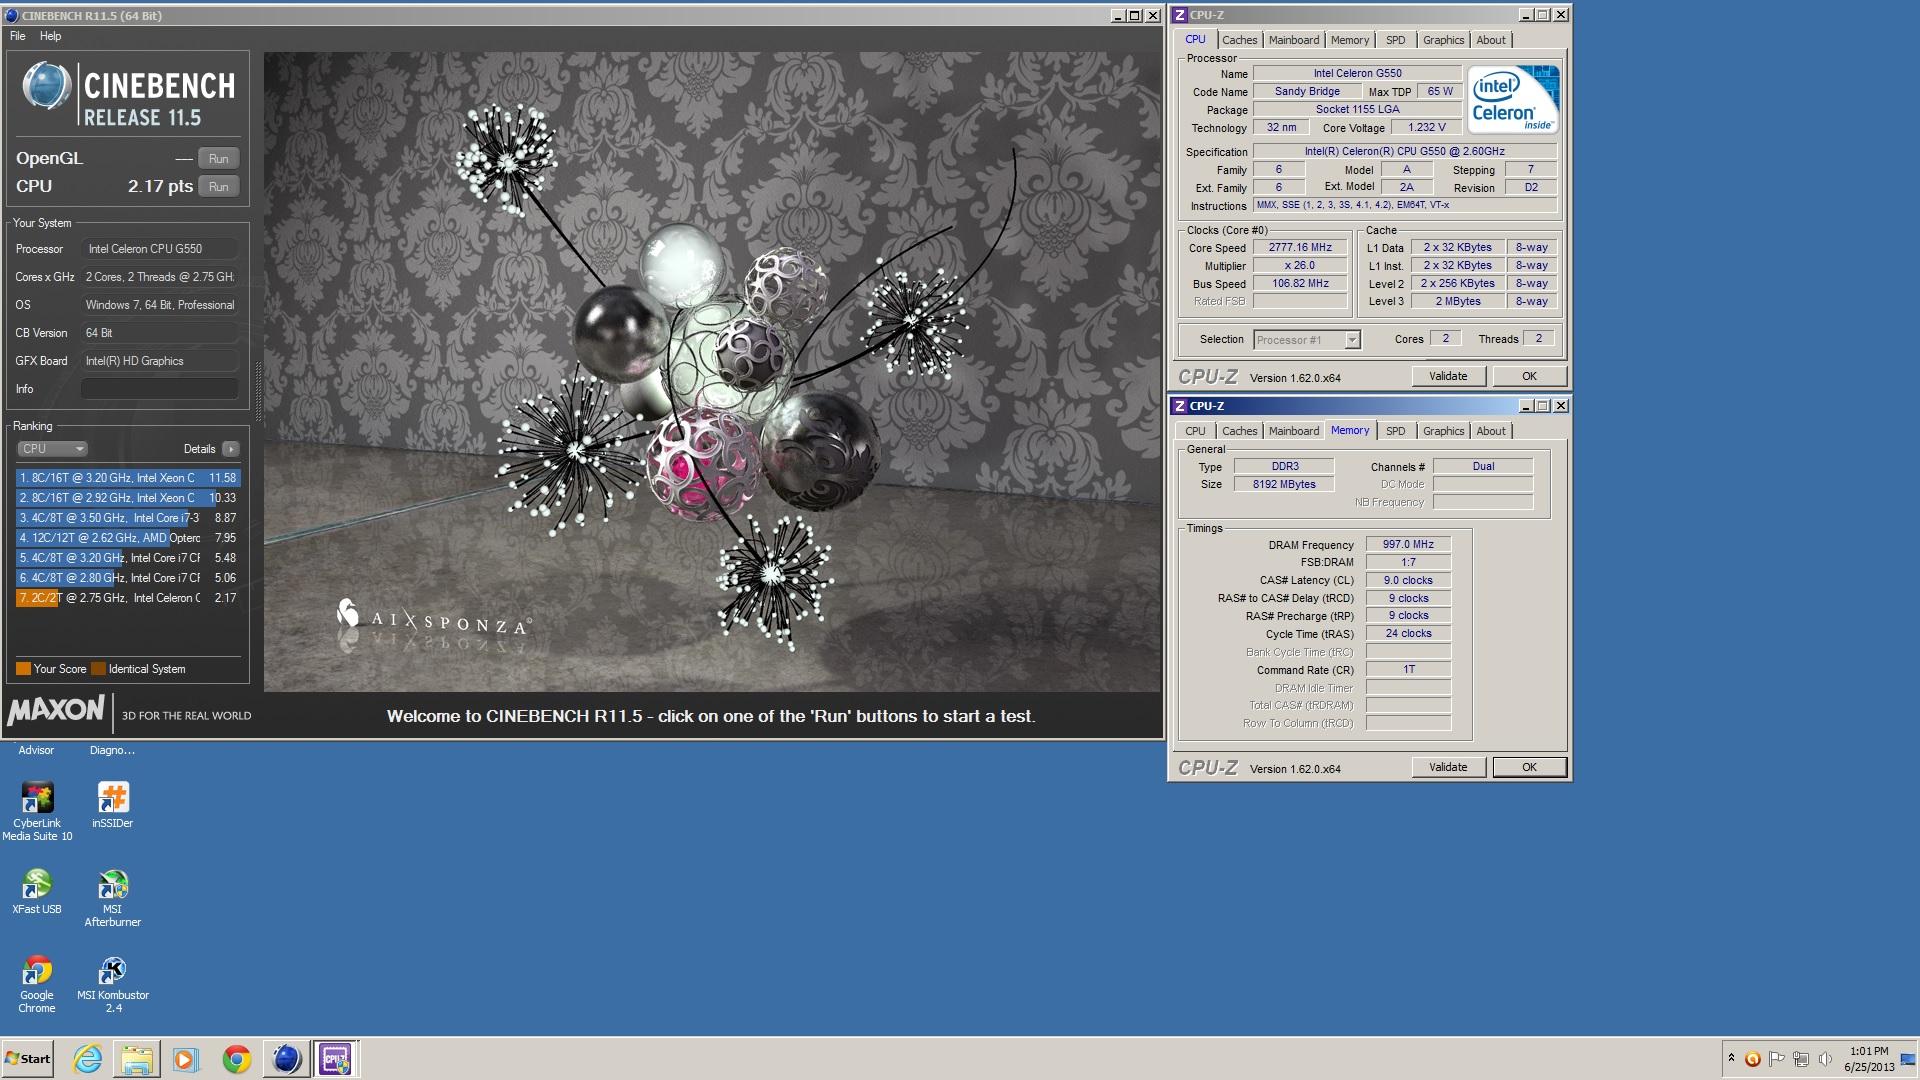The image size is (1920, 1080).
Task: Click Validate in the bottom CPU-Z window
Action: pos(1448,767)
